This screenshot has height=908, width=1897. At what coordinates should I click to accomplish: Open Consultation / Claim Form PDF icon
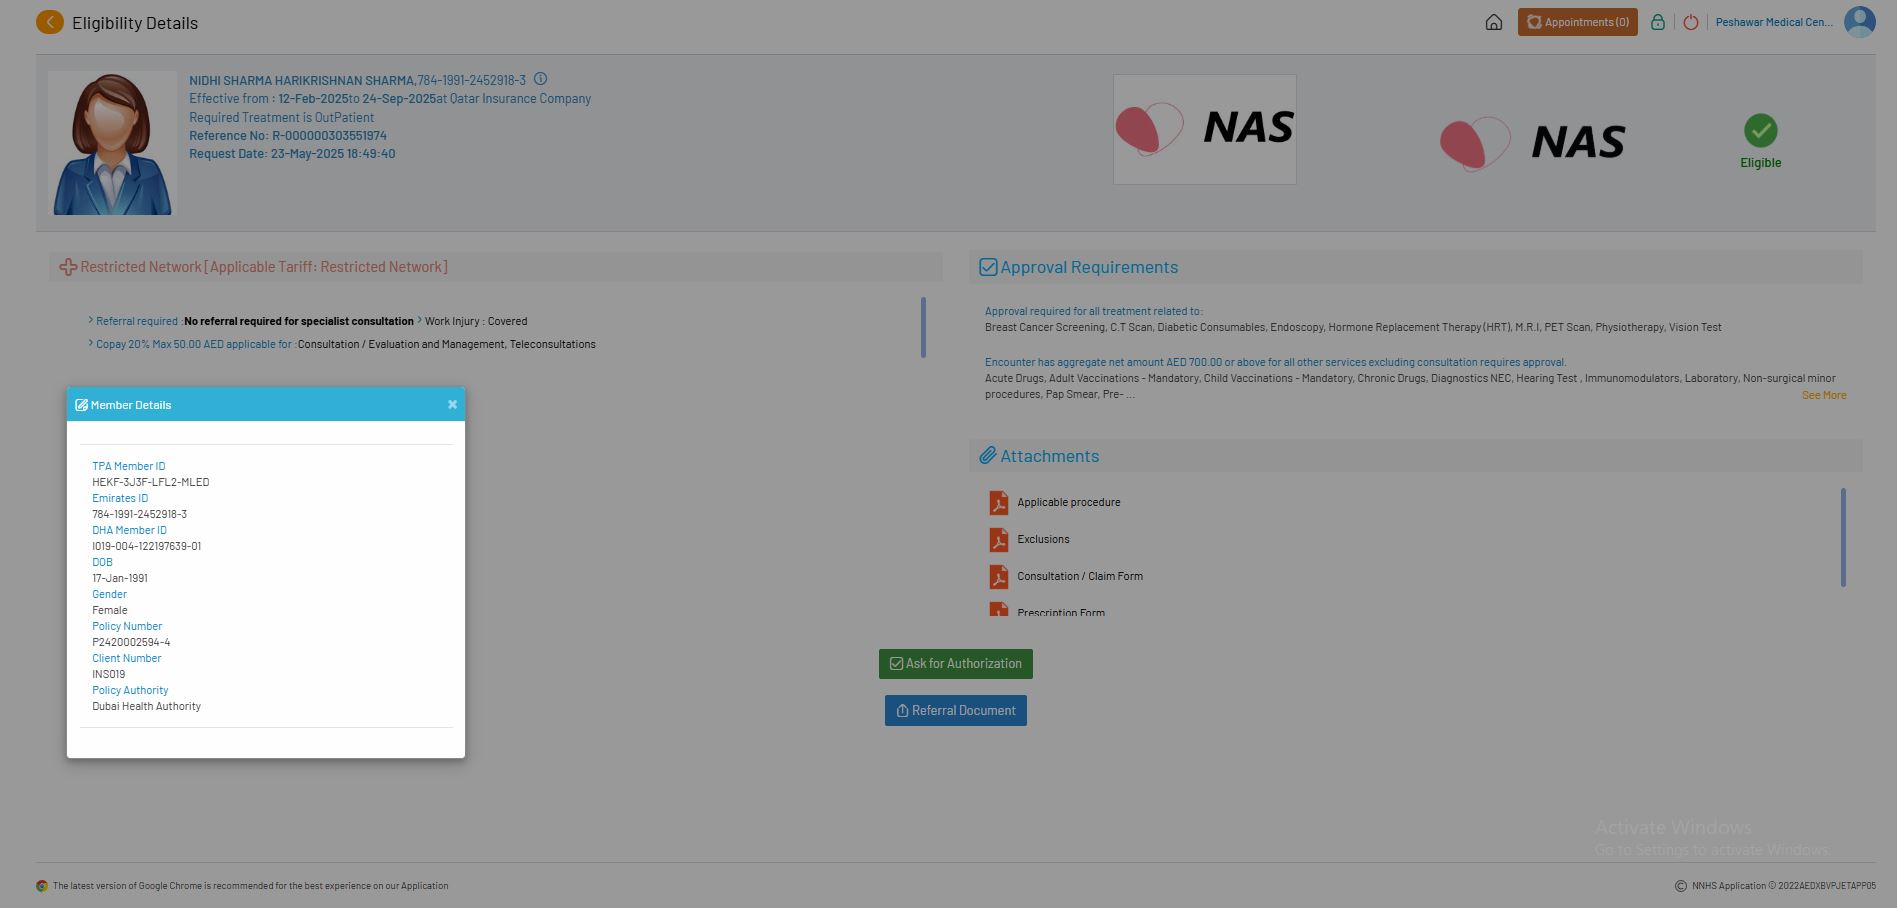998,577
